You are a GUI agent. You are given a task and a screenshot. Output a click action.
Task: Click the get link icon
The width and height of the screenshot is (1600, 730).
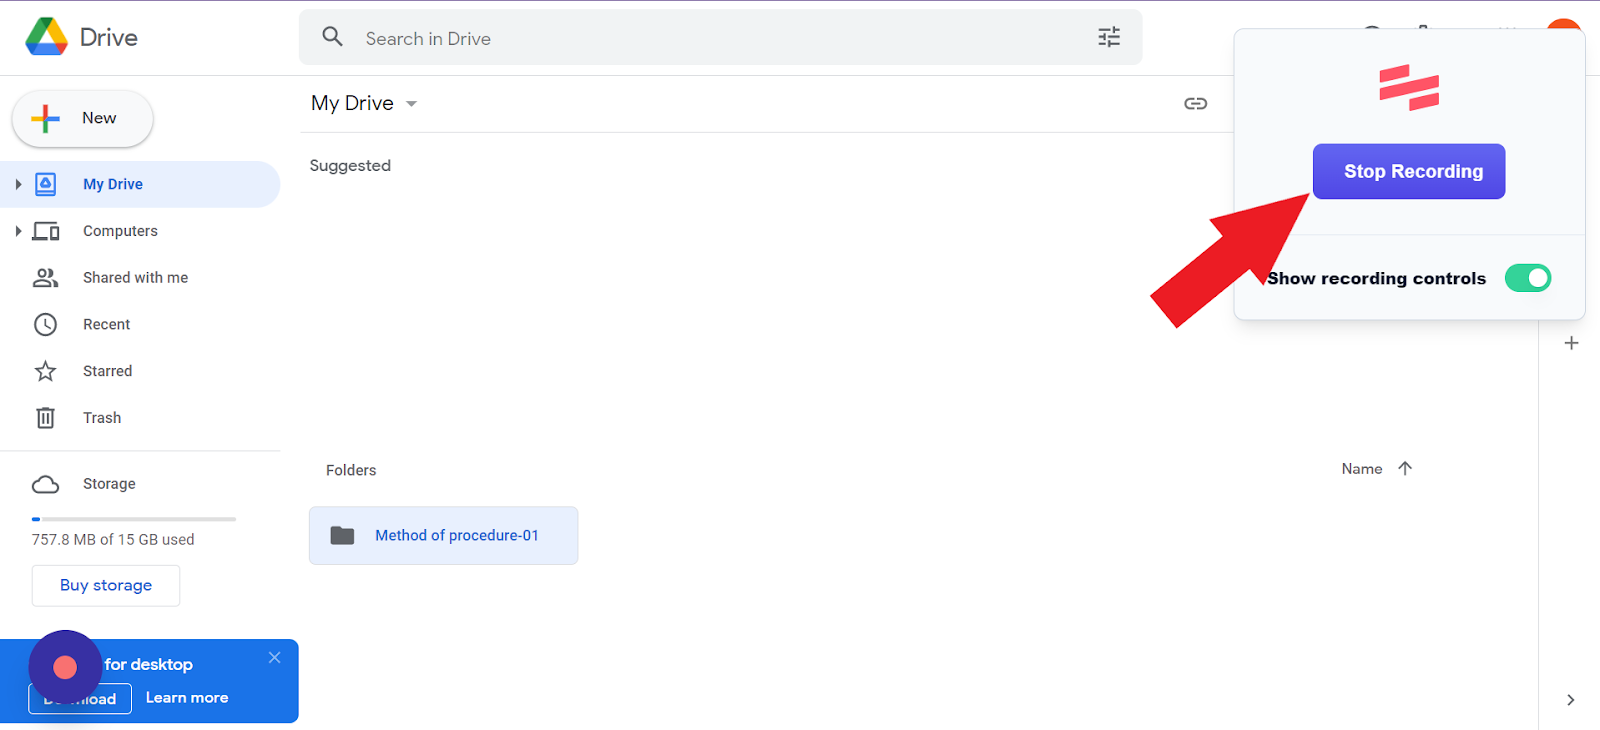(x=1195, y=104)
